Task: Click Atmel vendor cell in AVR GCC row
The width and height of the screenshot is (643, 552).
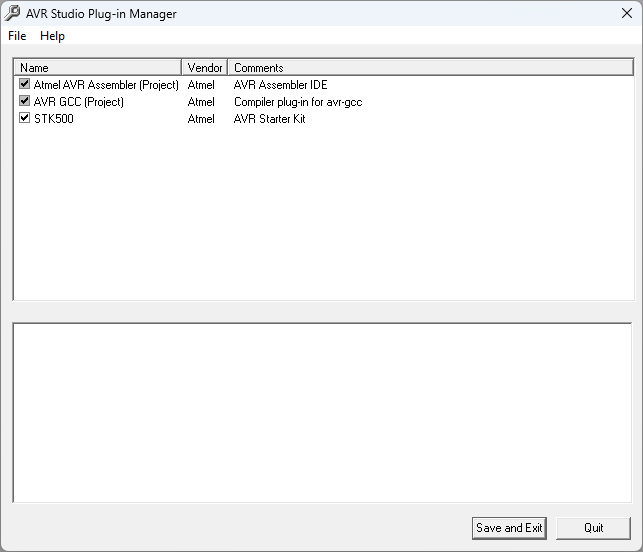Action: [201, 102]
